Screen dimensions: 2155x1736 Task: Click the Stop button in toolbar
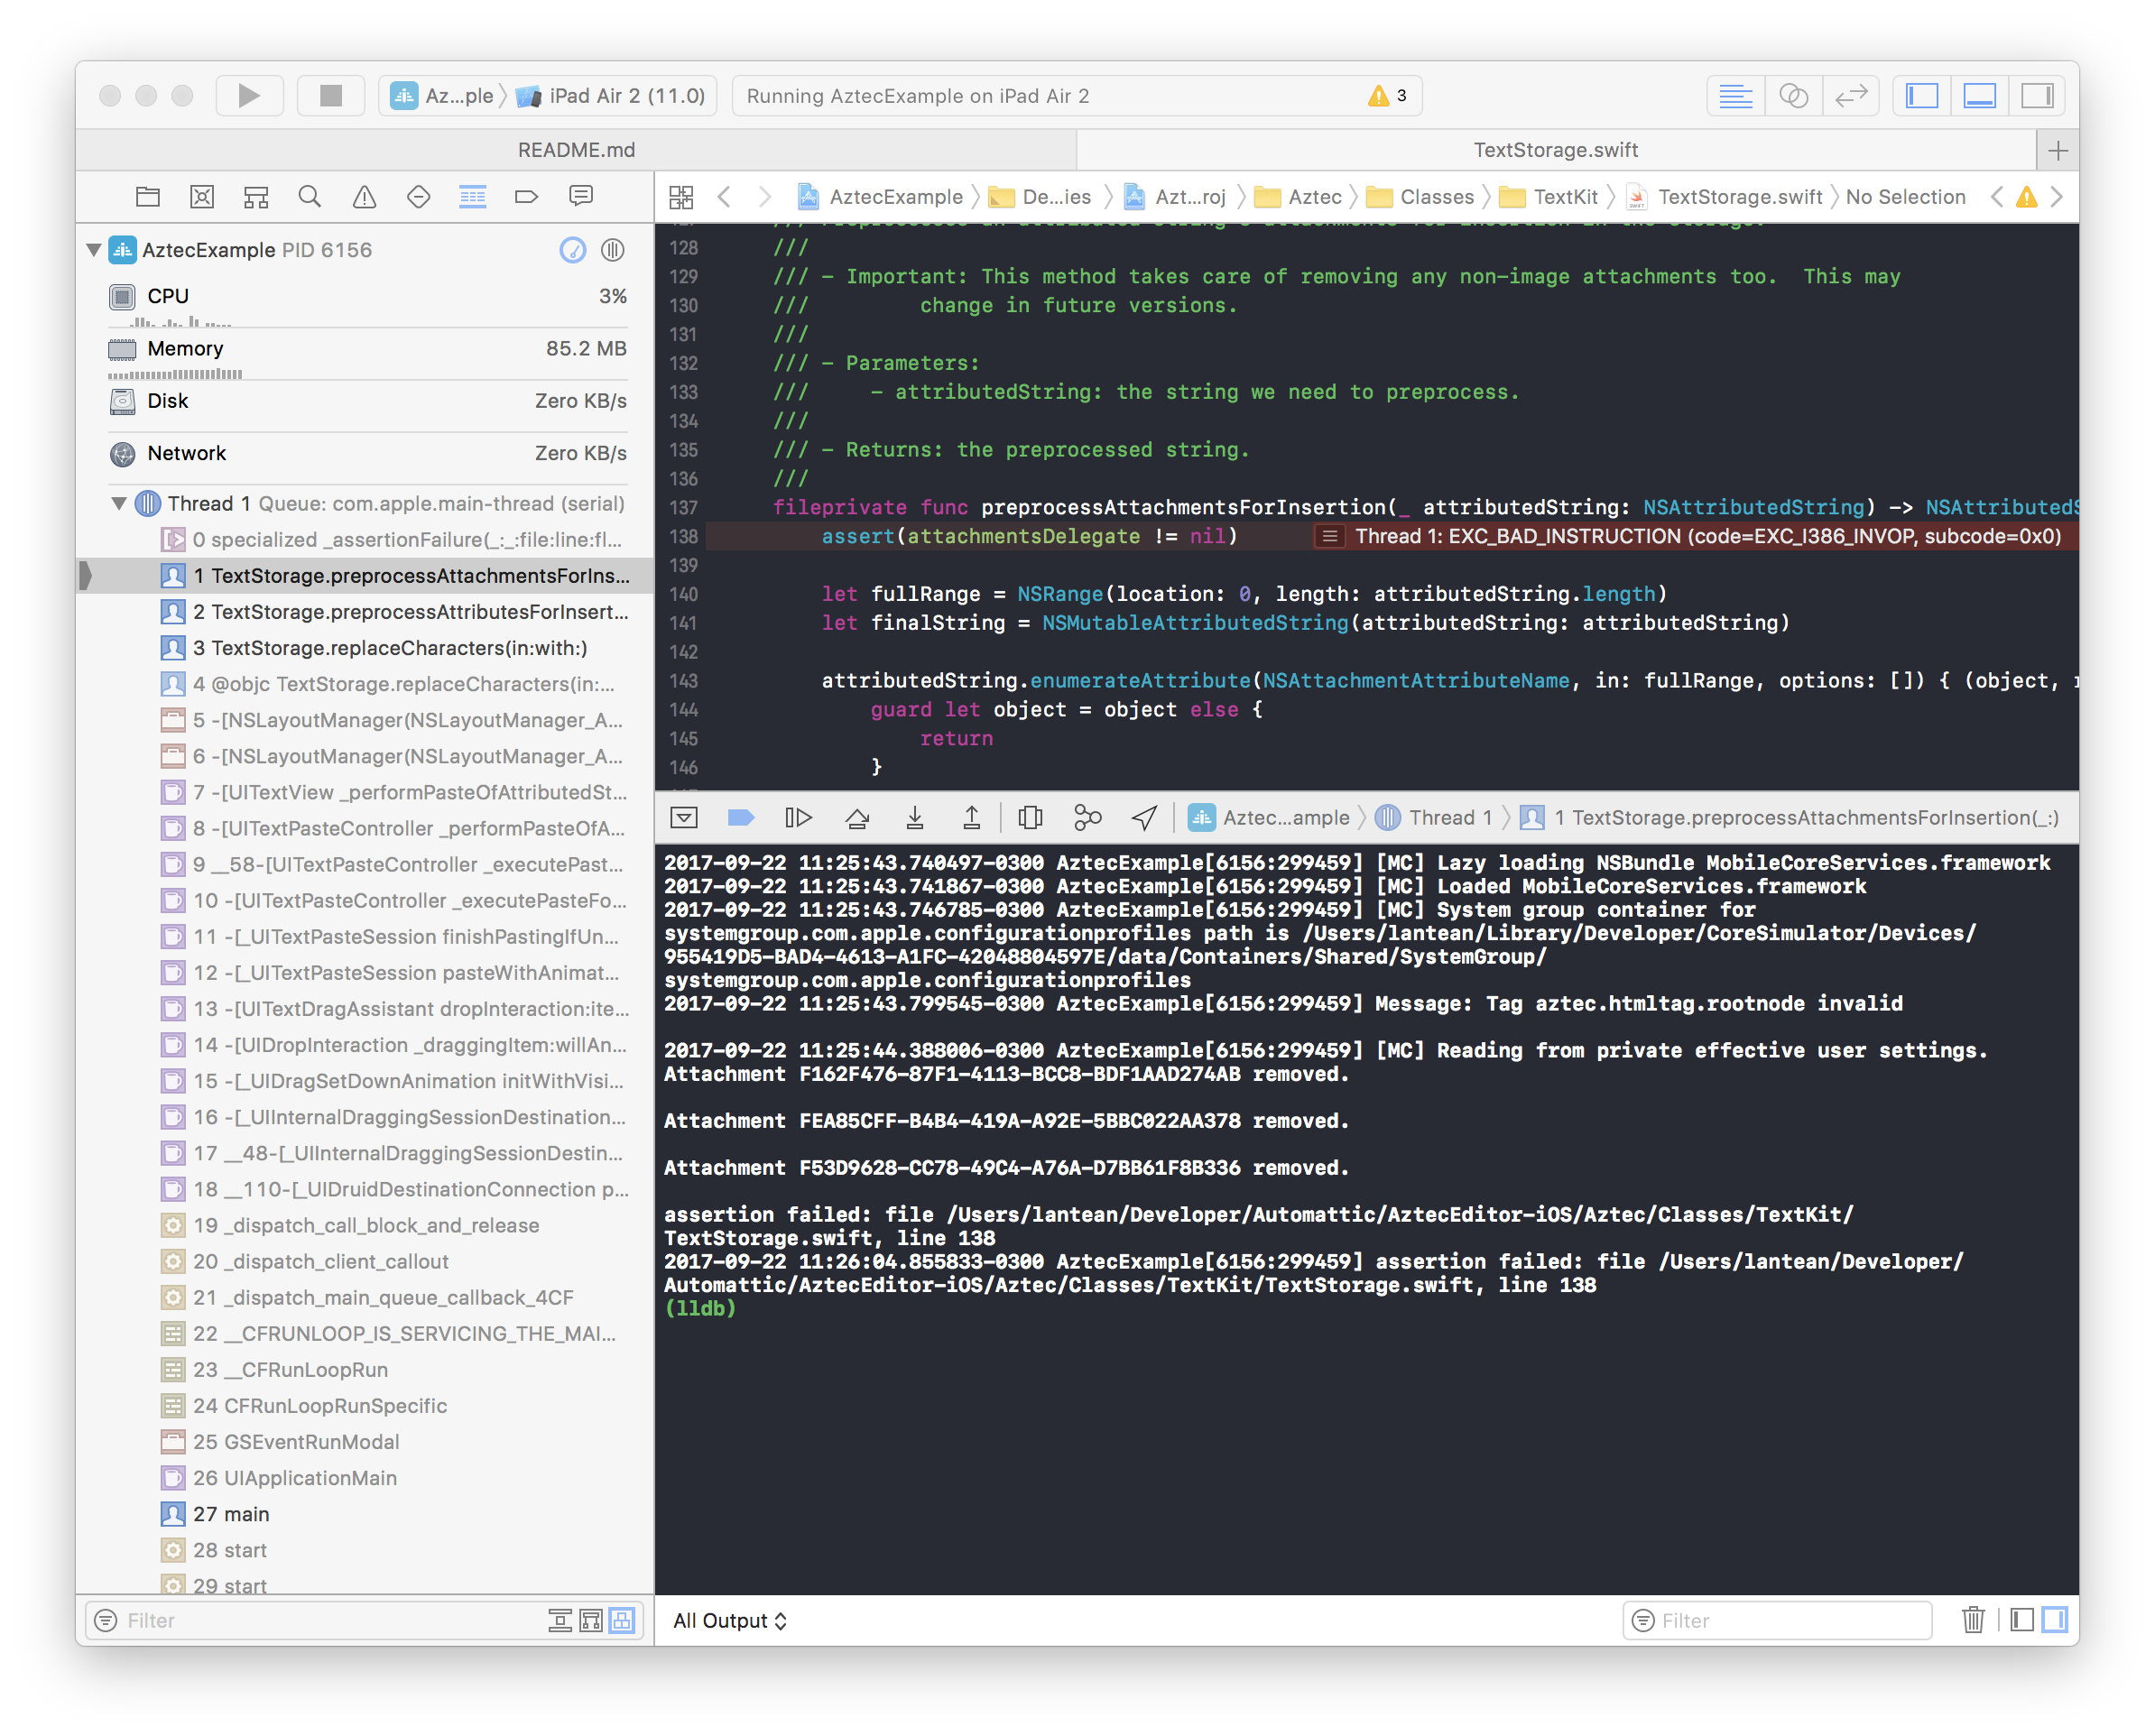coord(330,96)
